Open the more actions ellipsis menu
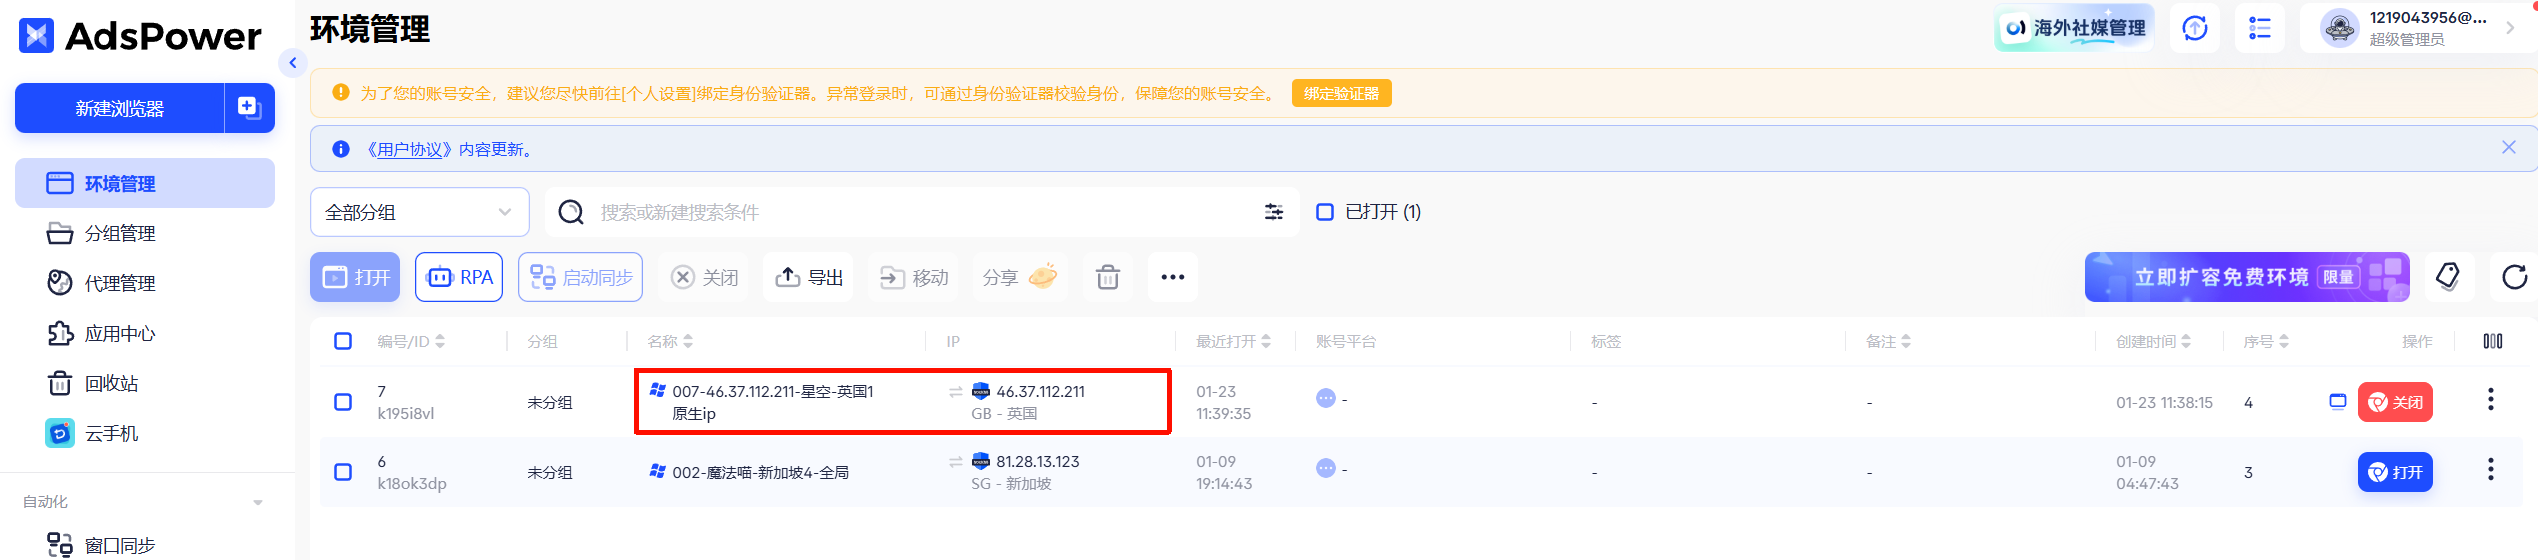 (x=1172, y=277)
